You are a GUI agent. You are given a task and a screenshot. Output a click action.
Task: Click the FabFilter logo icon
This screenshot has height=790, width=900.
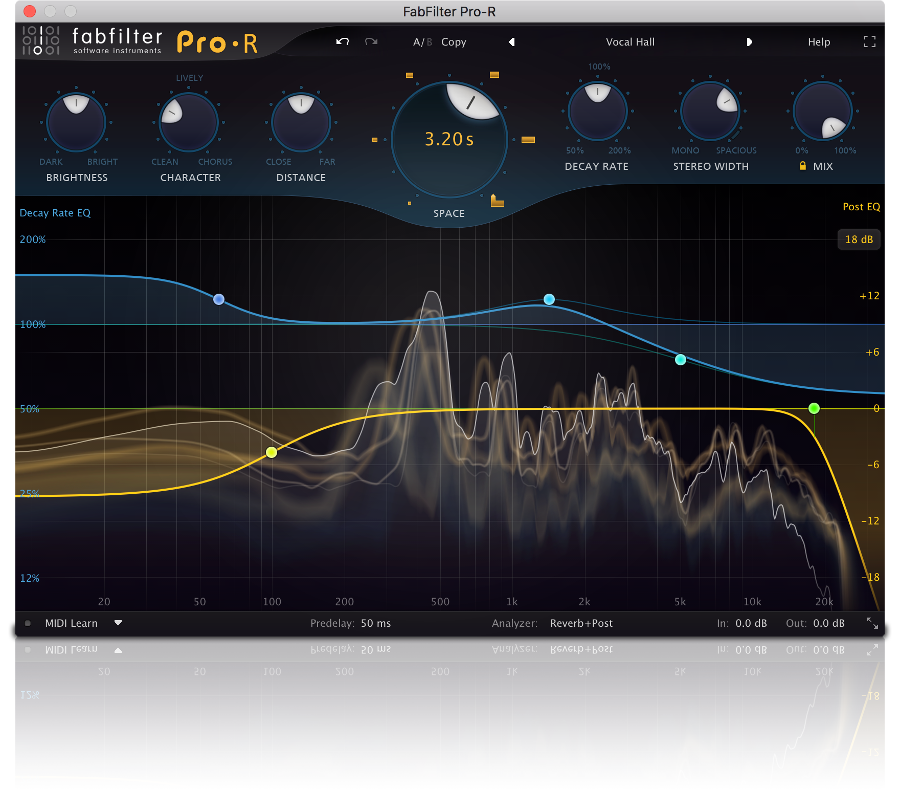(41, 41)
